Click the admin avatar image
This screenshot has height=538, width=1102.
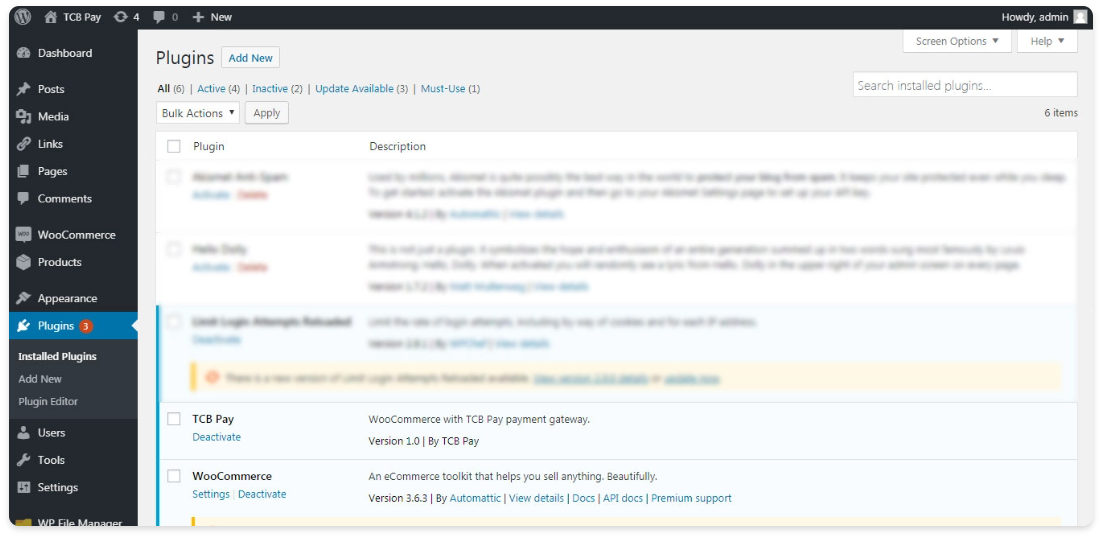pyautogui.click(x=1080, y=17)
